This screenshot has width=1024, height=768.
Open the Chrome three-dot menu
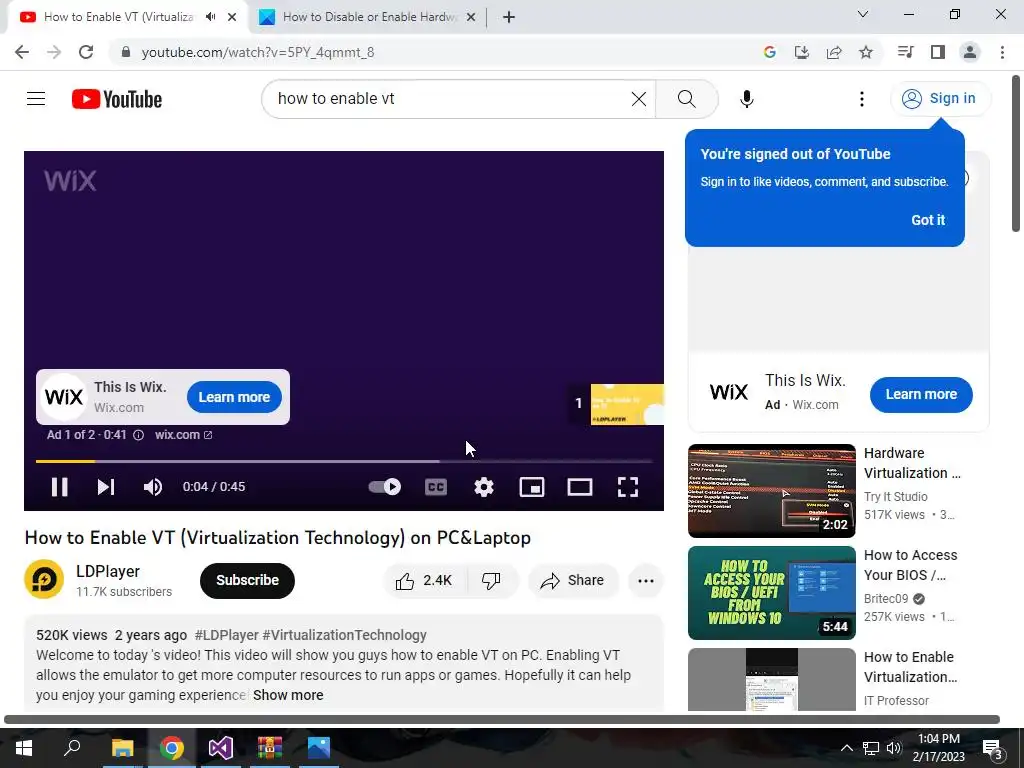click(x=1002, y=52)
